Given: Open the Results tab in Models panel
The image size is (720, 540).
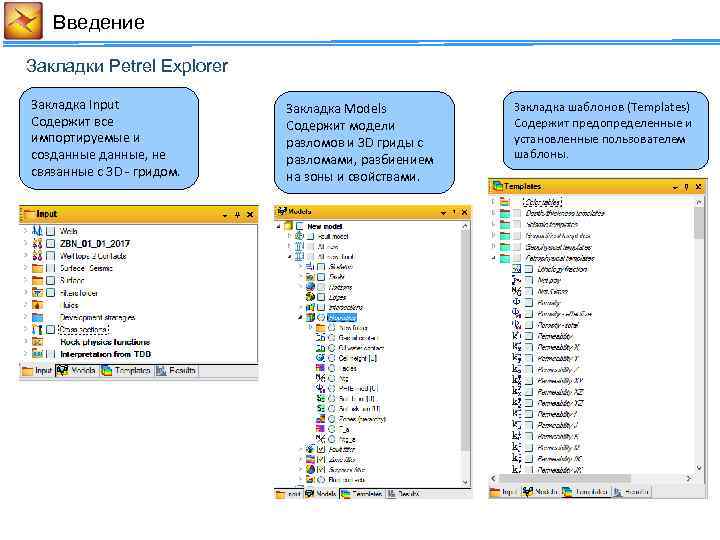Looking at the screenshot, I should point(403,494).
